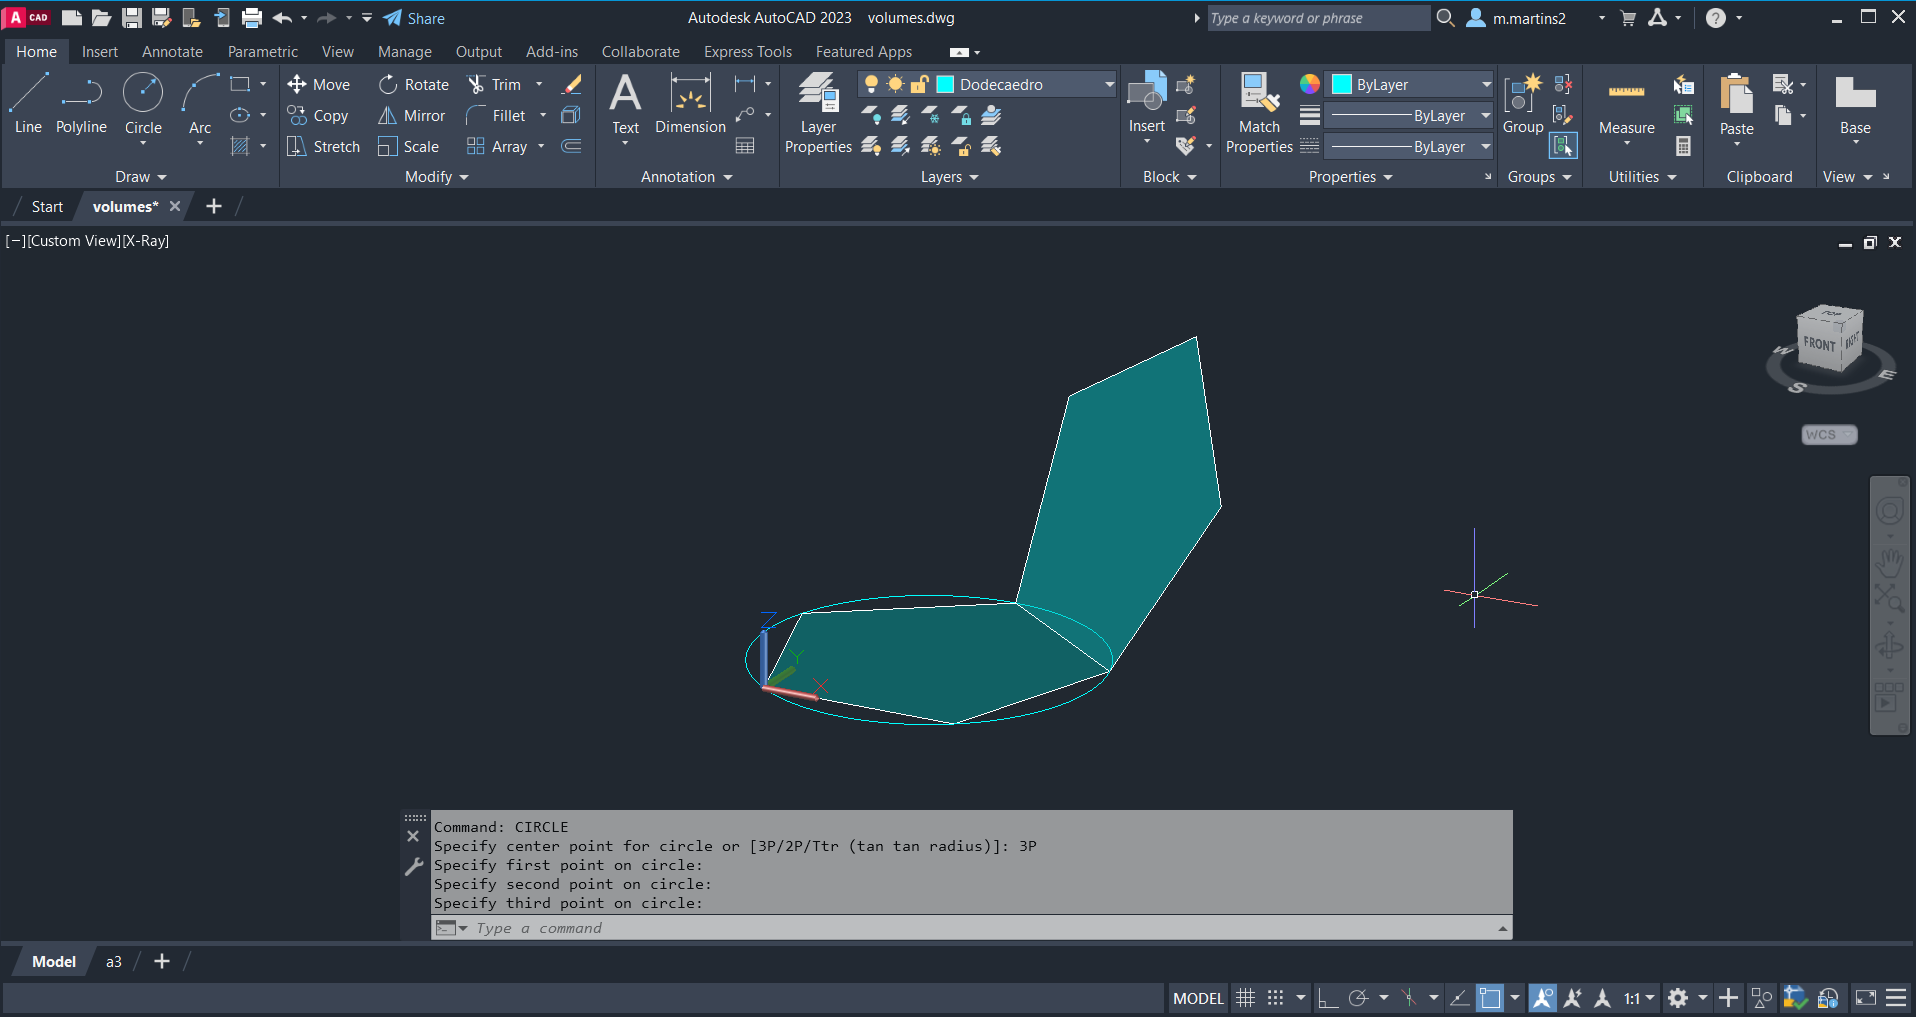Click the Match Properties tool
1916x1017 pixels.
(x=1259, y=112)
